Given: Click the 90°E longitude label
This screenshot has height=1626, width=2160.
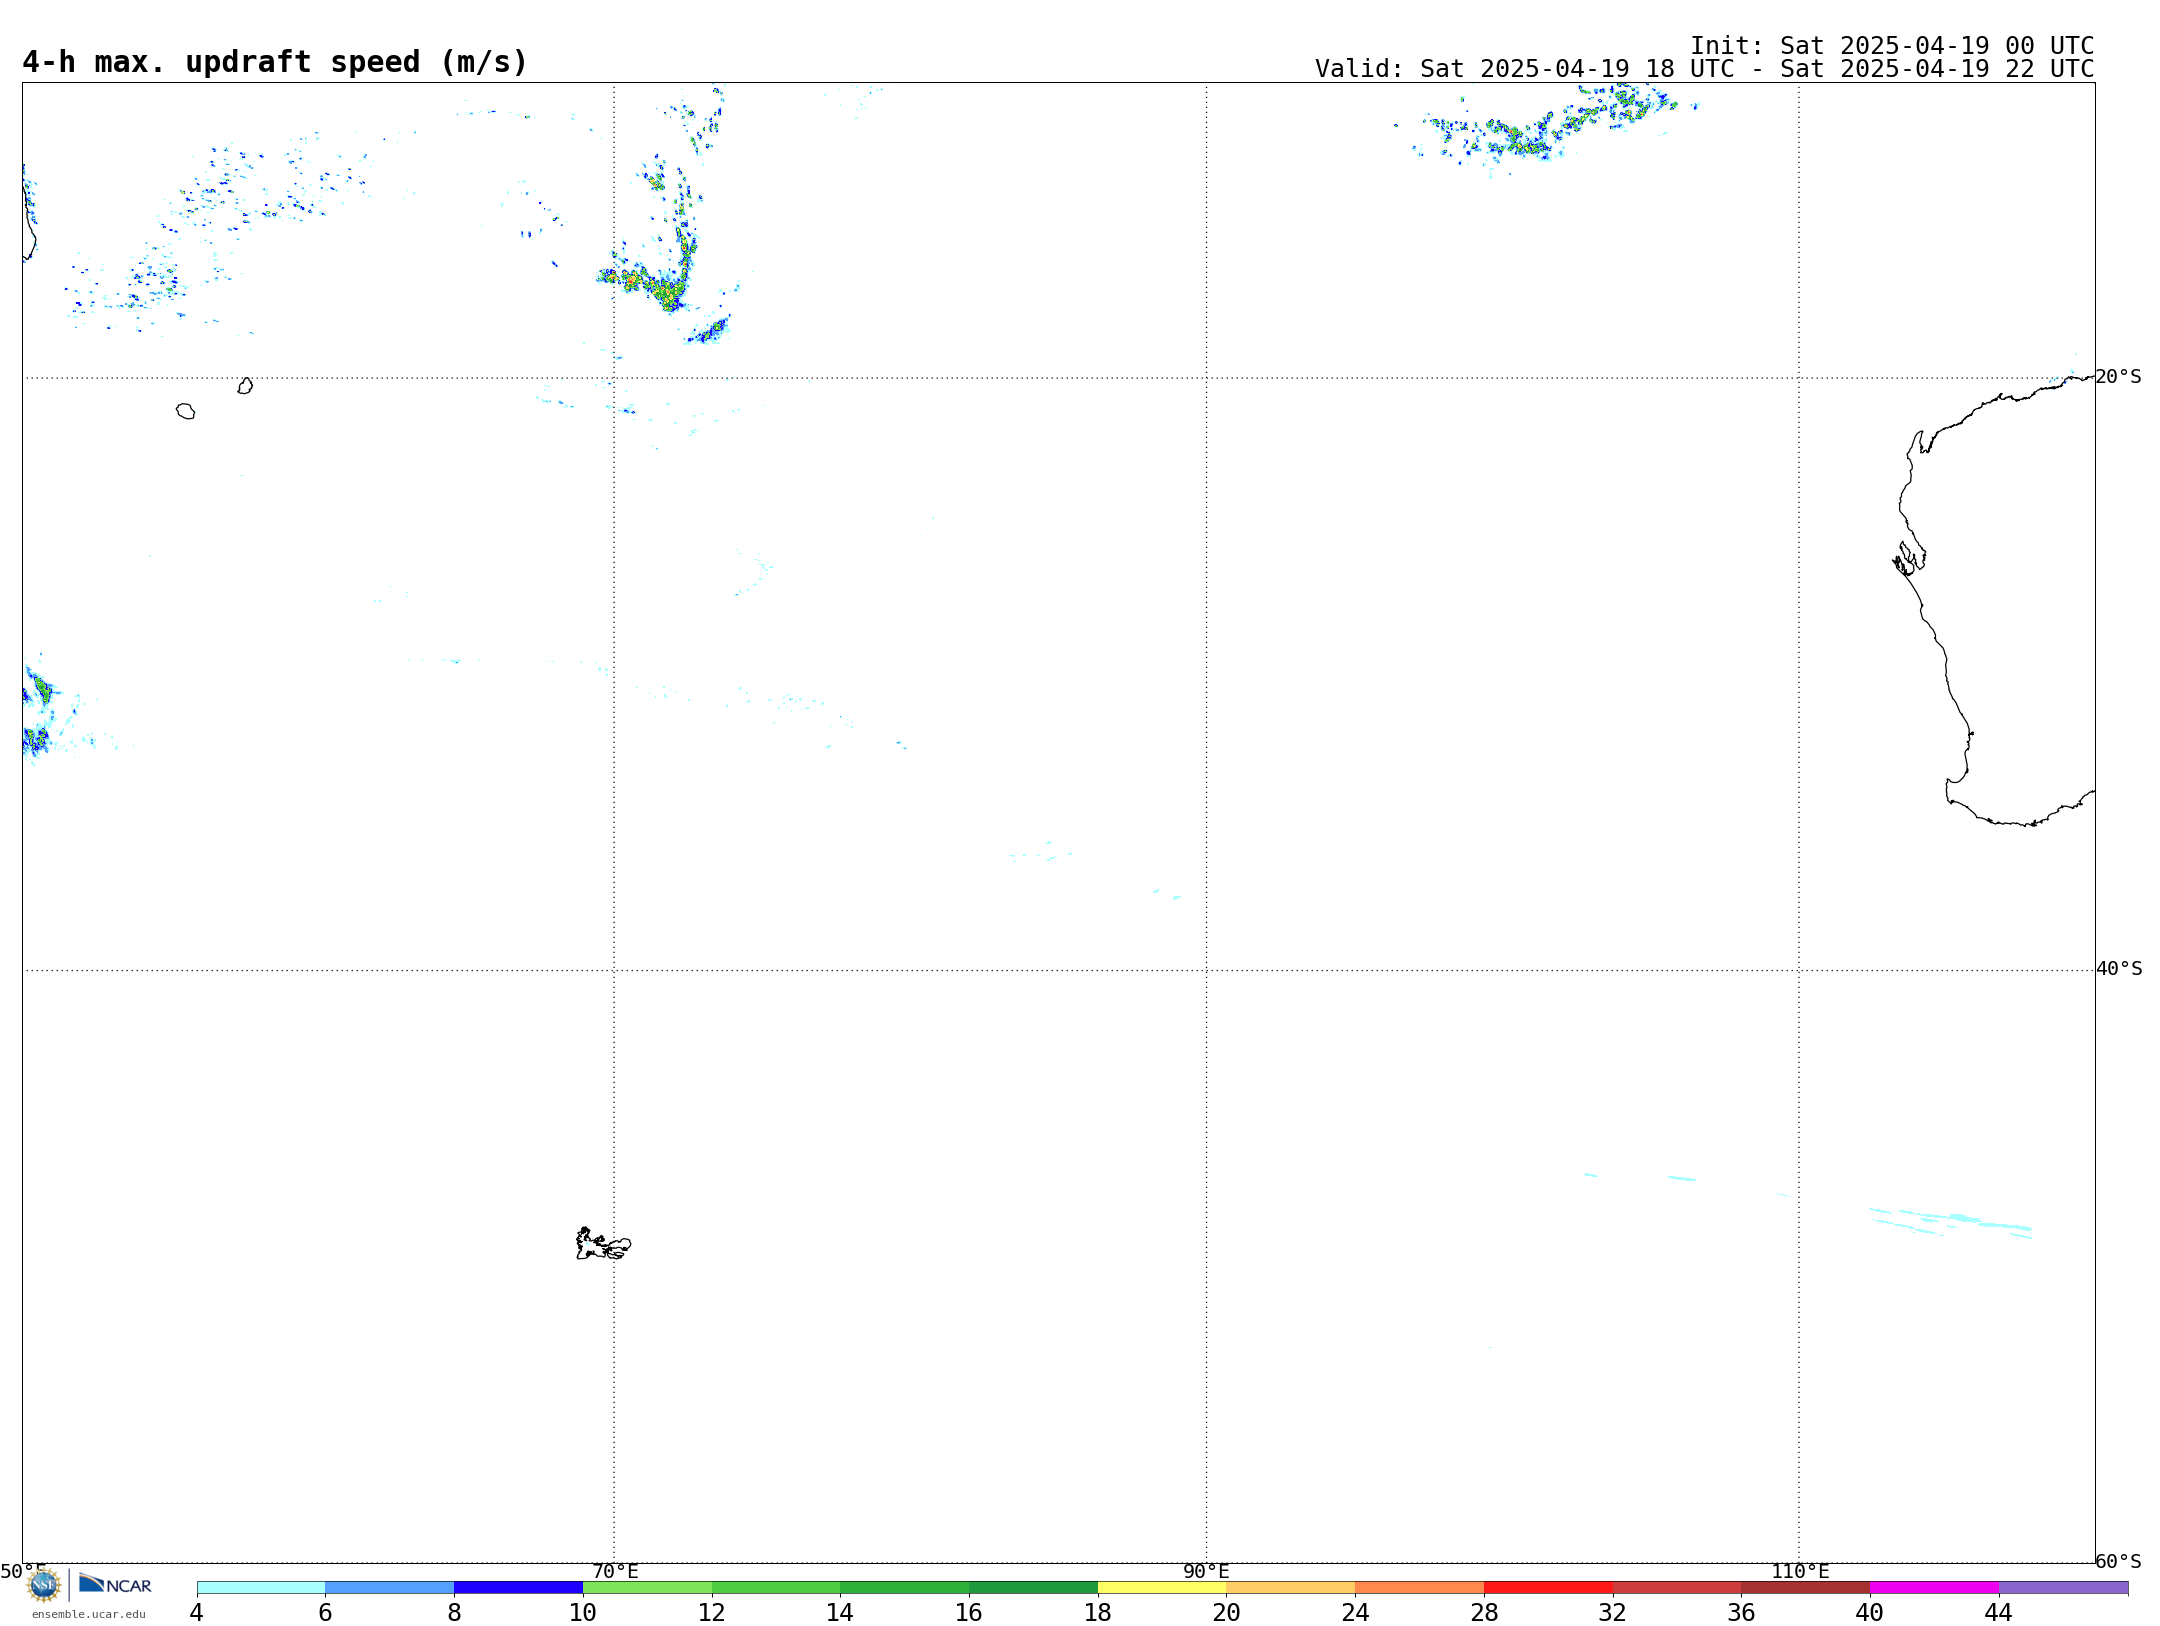Looking at the screenshot, I should 1206,1571.
